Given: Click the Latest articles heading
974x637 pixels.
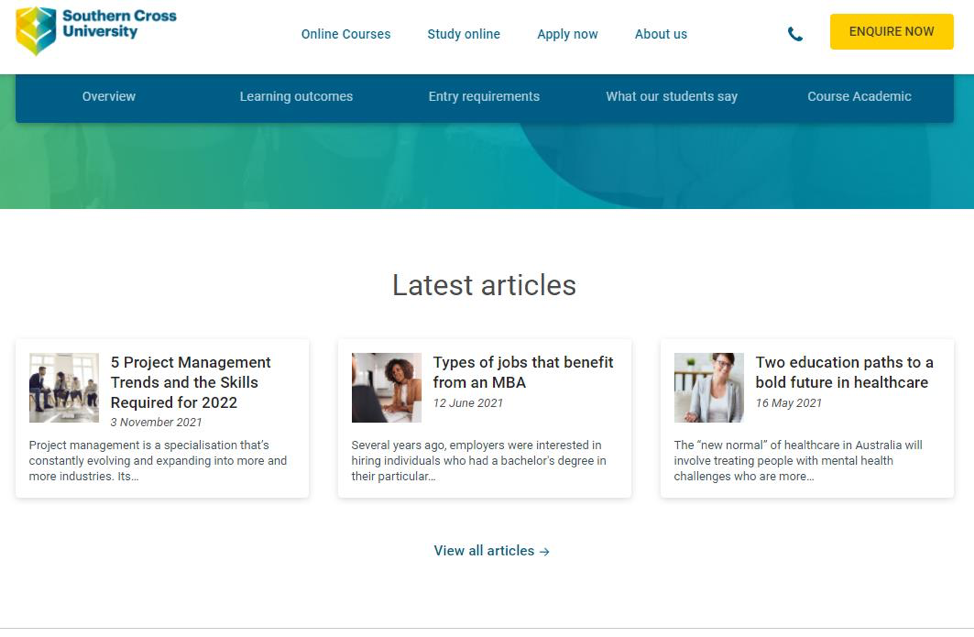Looking at the screenshot, I should (x=484, y=285).
